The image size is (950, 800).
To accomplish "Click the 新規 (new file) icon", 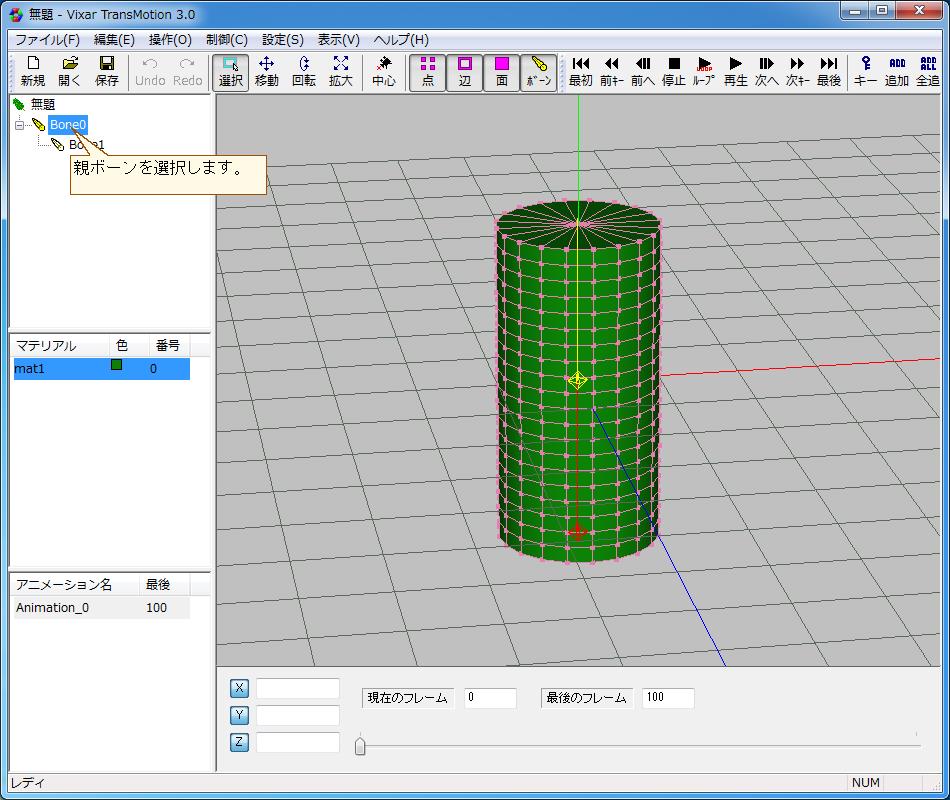I will 33,72.
